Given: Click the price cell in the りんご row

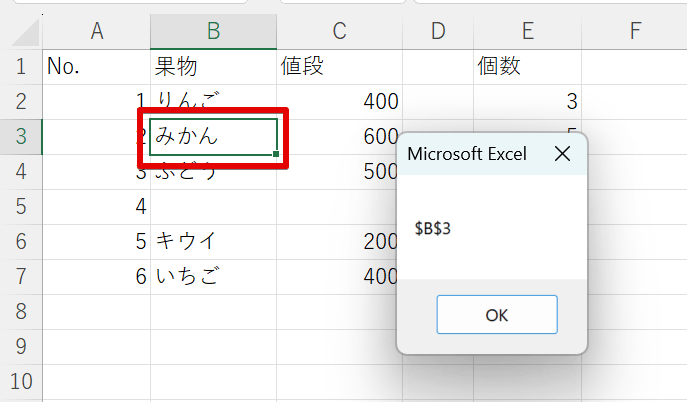Looking at the screenshot, I should [x=340, y=102].
